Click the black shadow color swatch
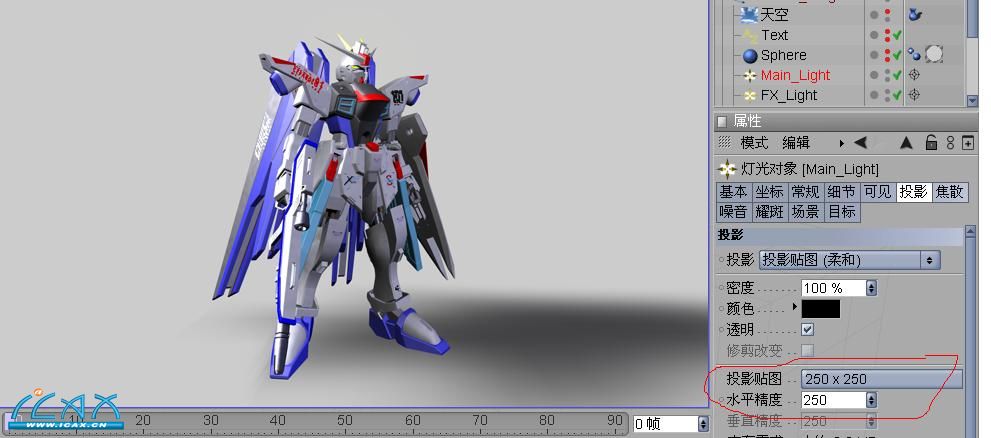This screenshot has width=991, height=438. click(820, 309)
